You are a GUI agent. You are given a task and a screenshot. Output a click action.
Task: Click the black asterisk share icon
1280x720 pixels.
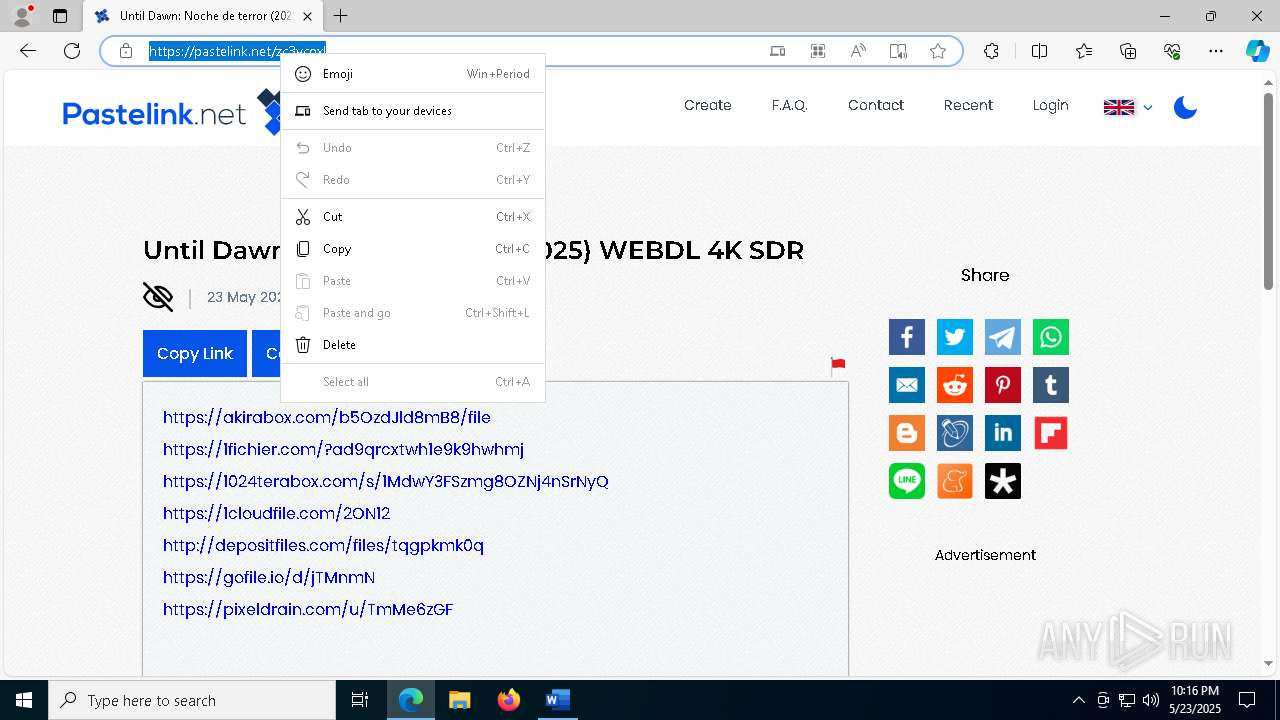pyautogui.click(x=1003, y=481)
